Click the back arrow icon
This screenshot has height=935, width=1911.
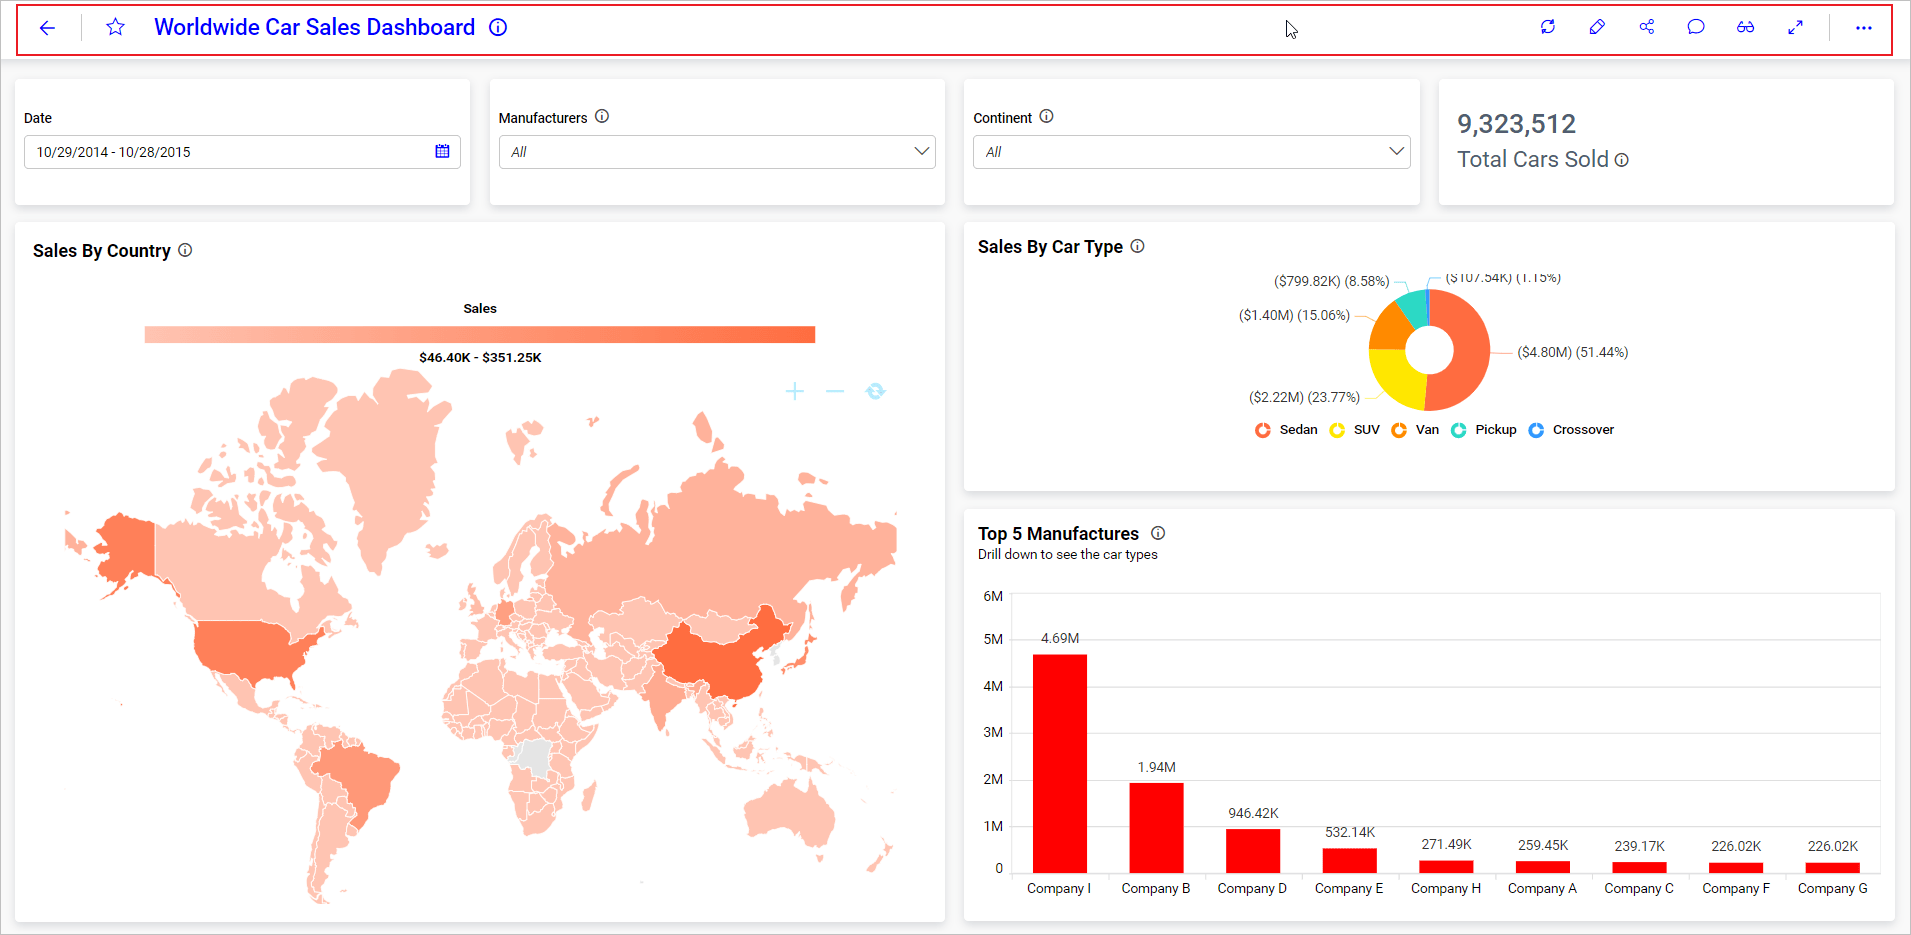point(47,28)
